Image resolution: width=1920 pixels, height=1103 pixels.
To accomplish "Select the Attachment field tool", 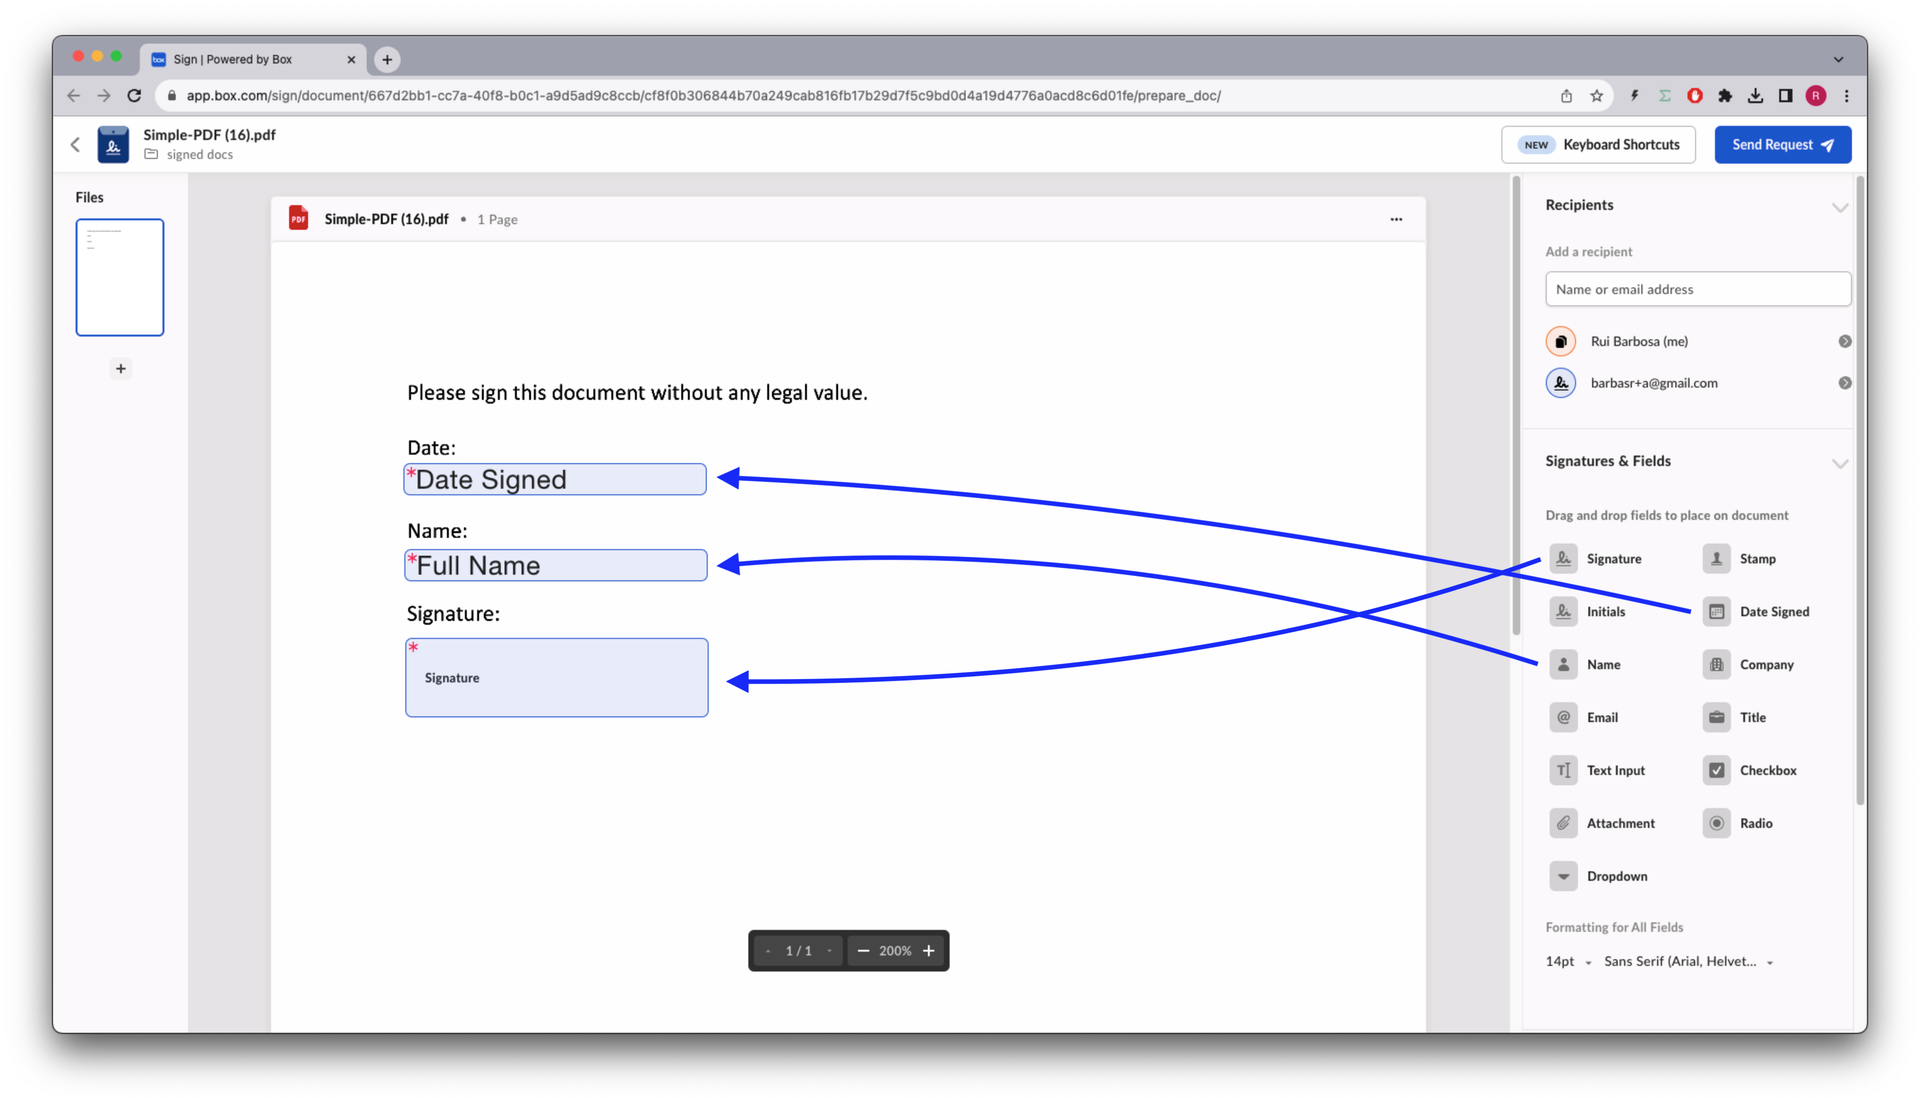I will (1602, 823).
